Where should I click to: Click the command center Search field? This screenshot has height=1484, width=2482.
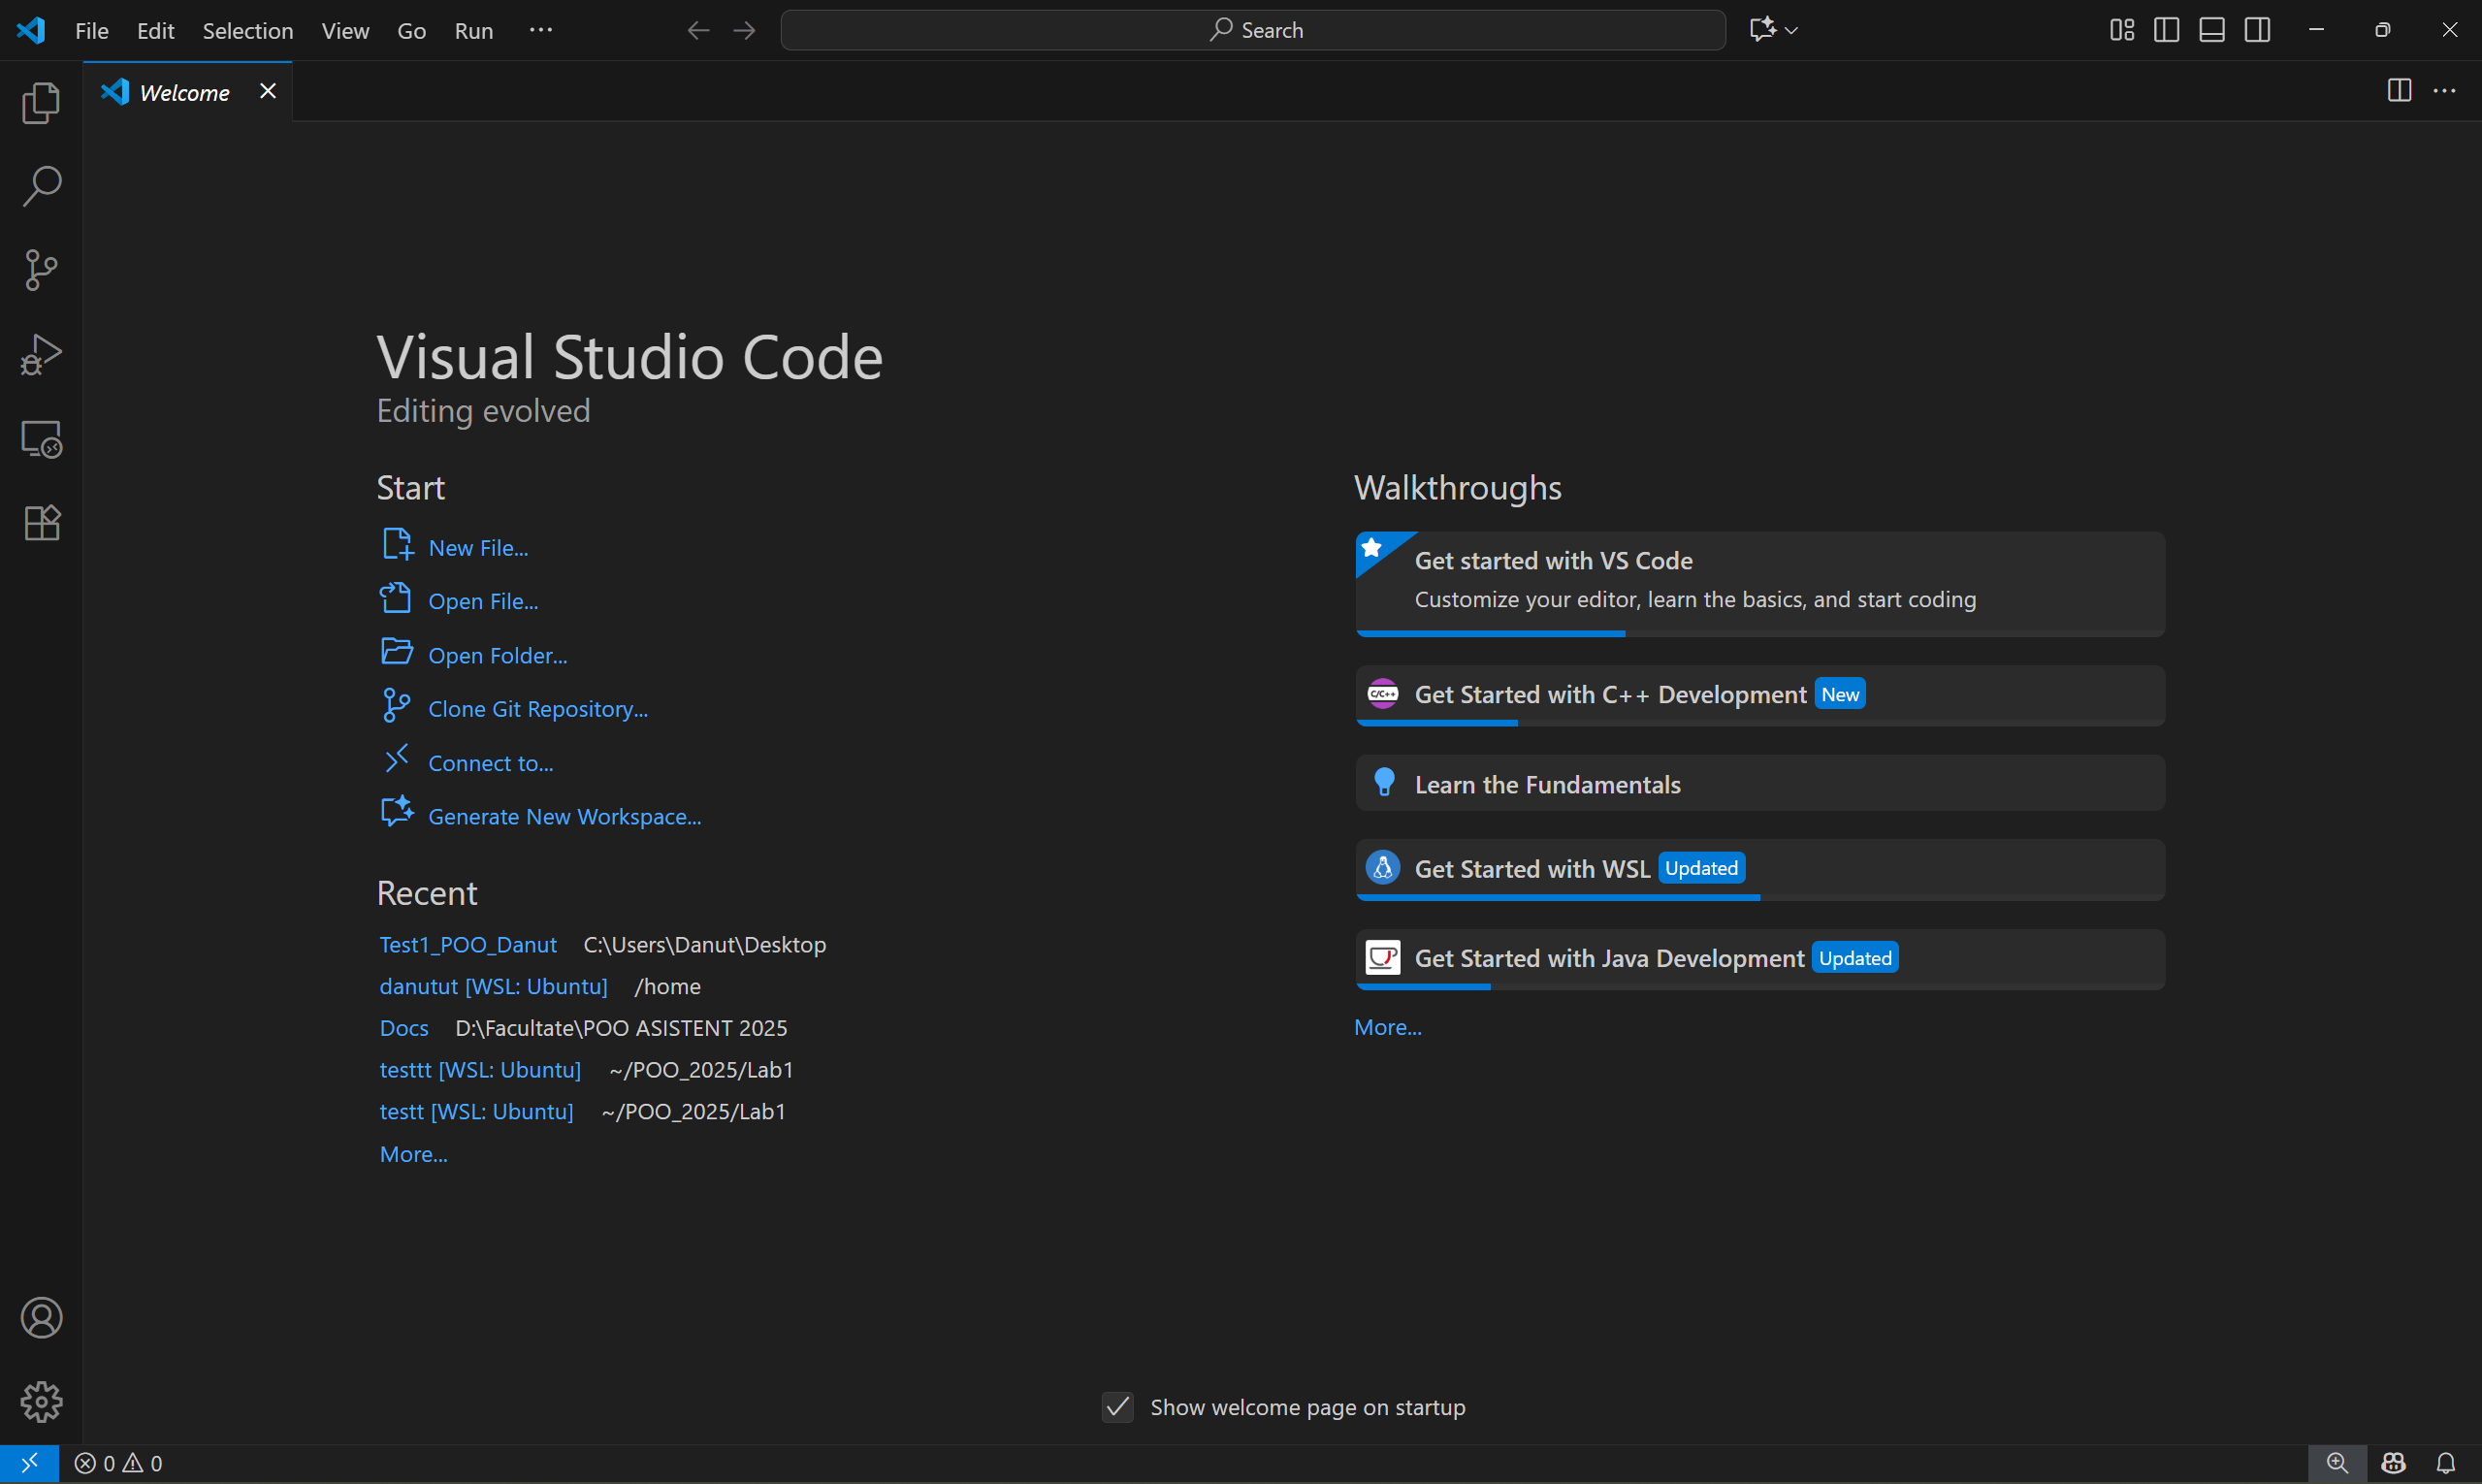(1252, 30)
